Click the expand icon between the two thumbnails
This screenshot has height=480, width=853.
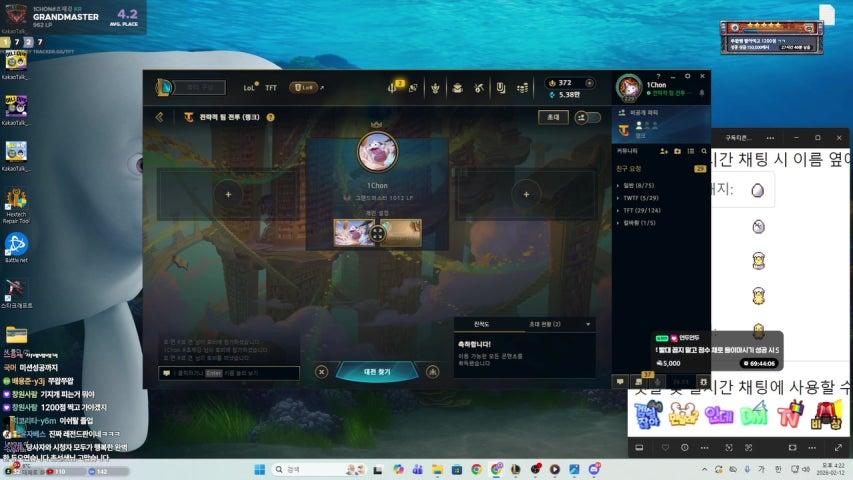378,233
